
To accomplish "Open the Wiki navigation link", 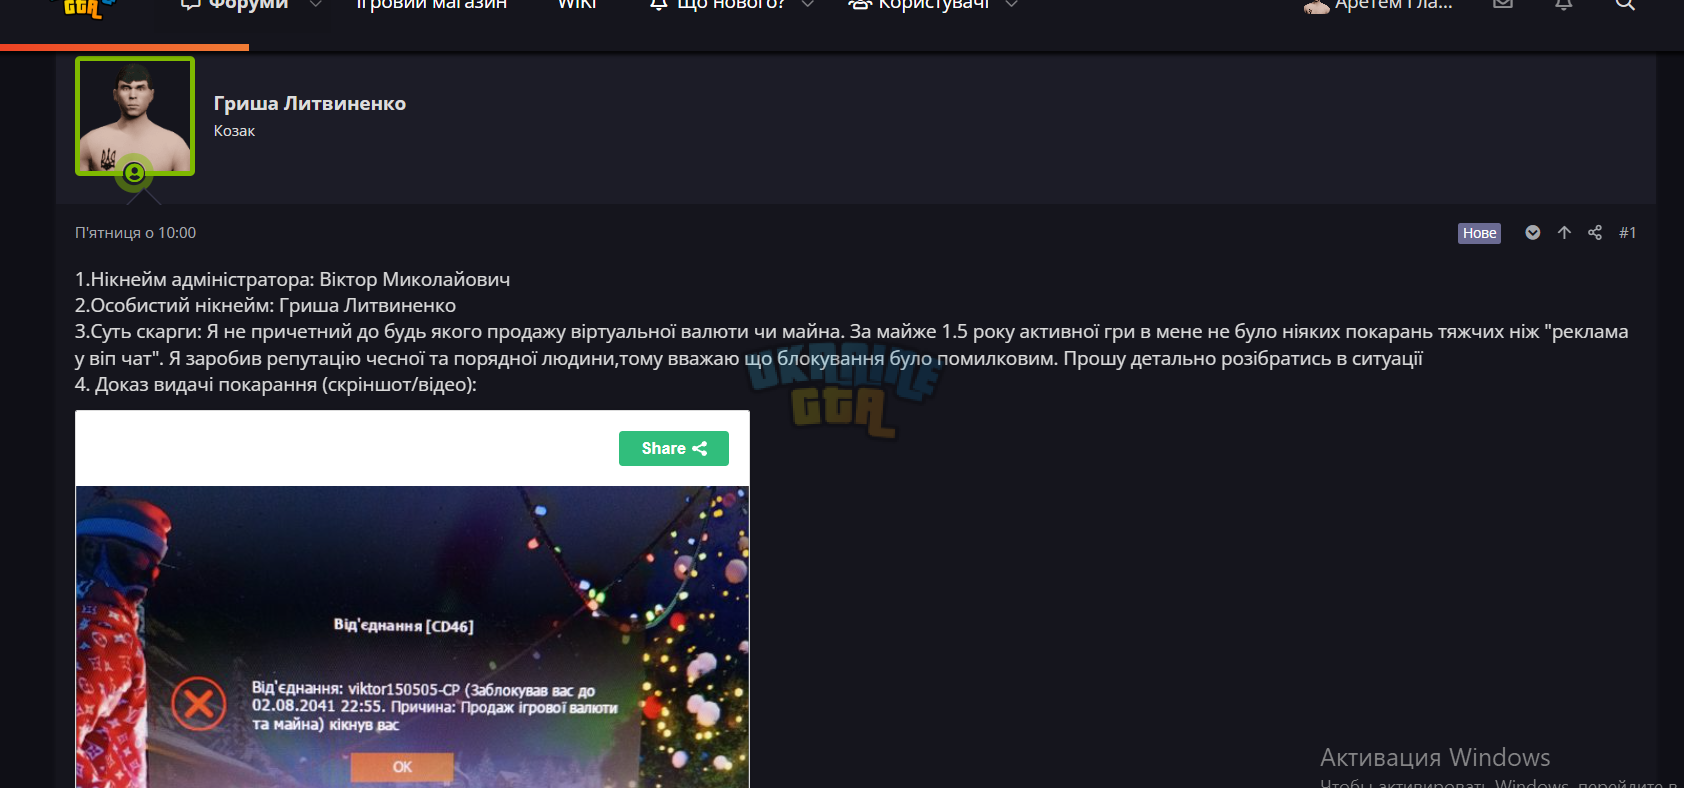I will (577, 5).
